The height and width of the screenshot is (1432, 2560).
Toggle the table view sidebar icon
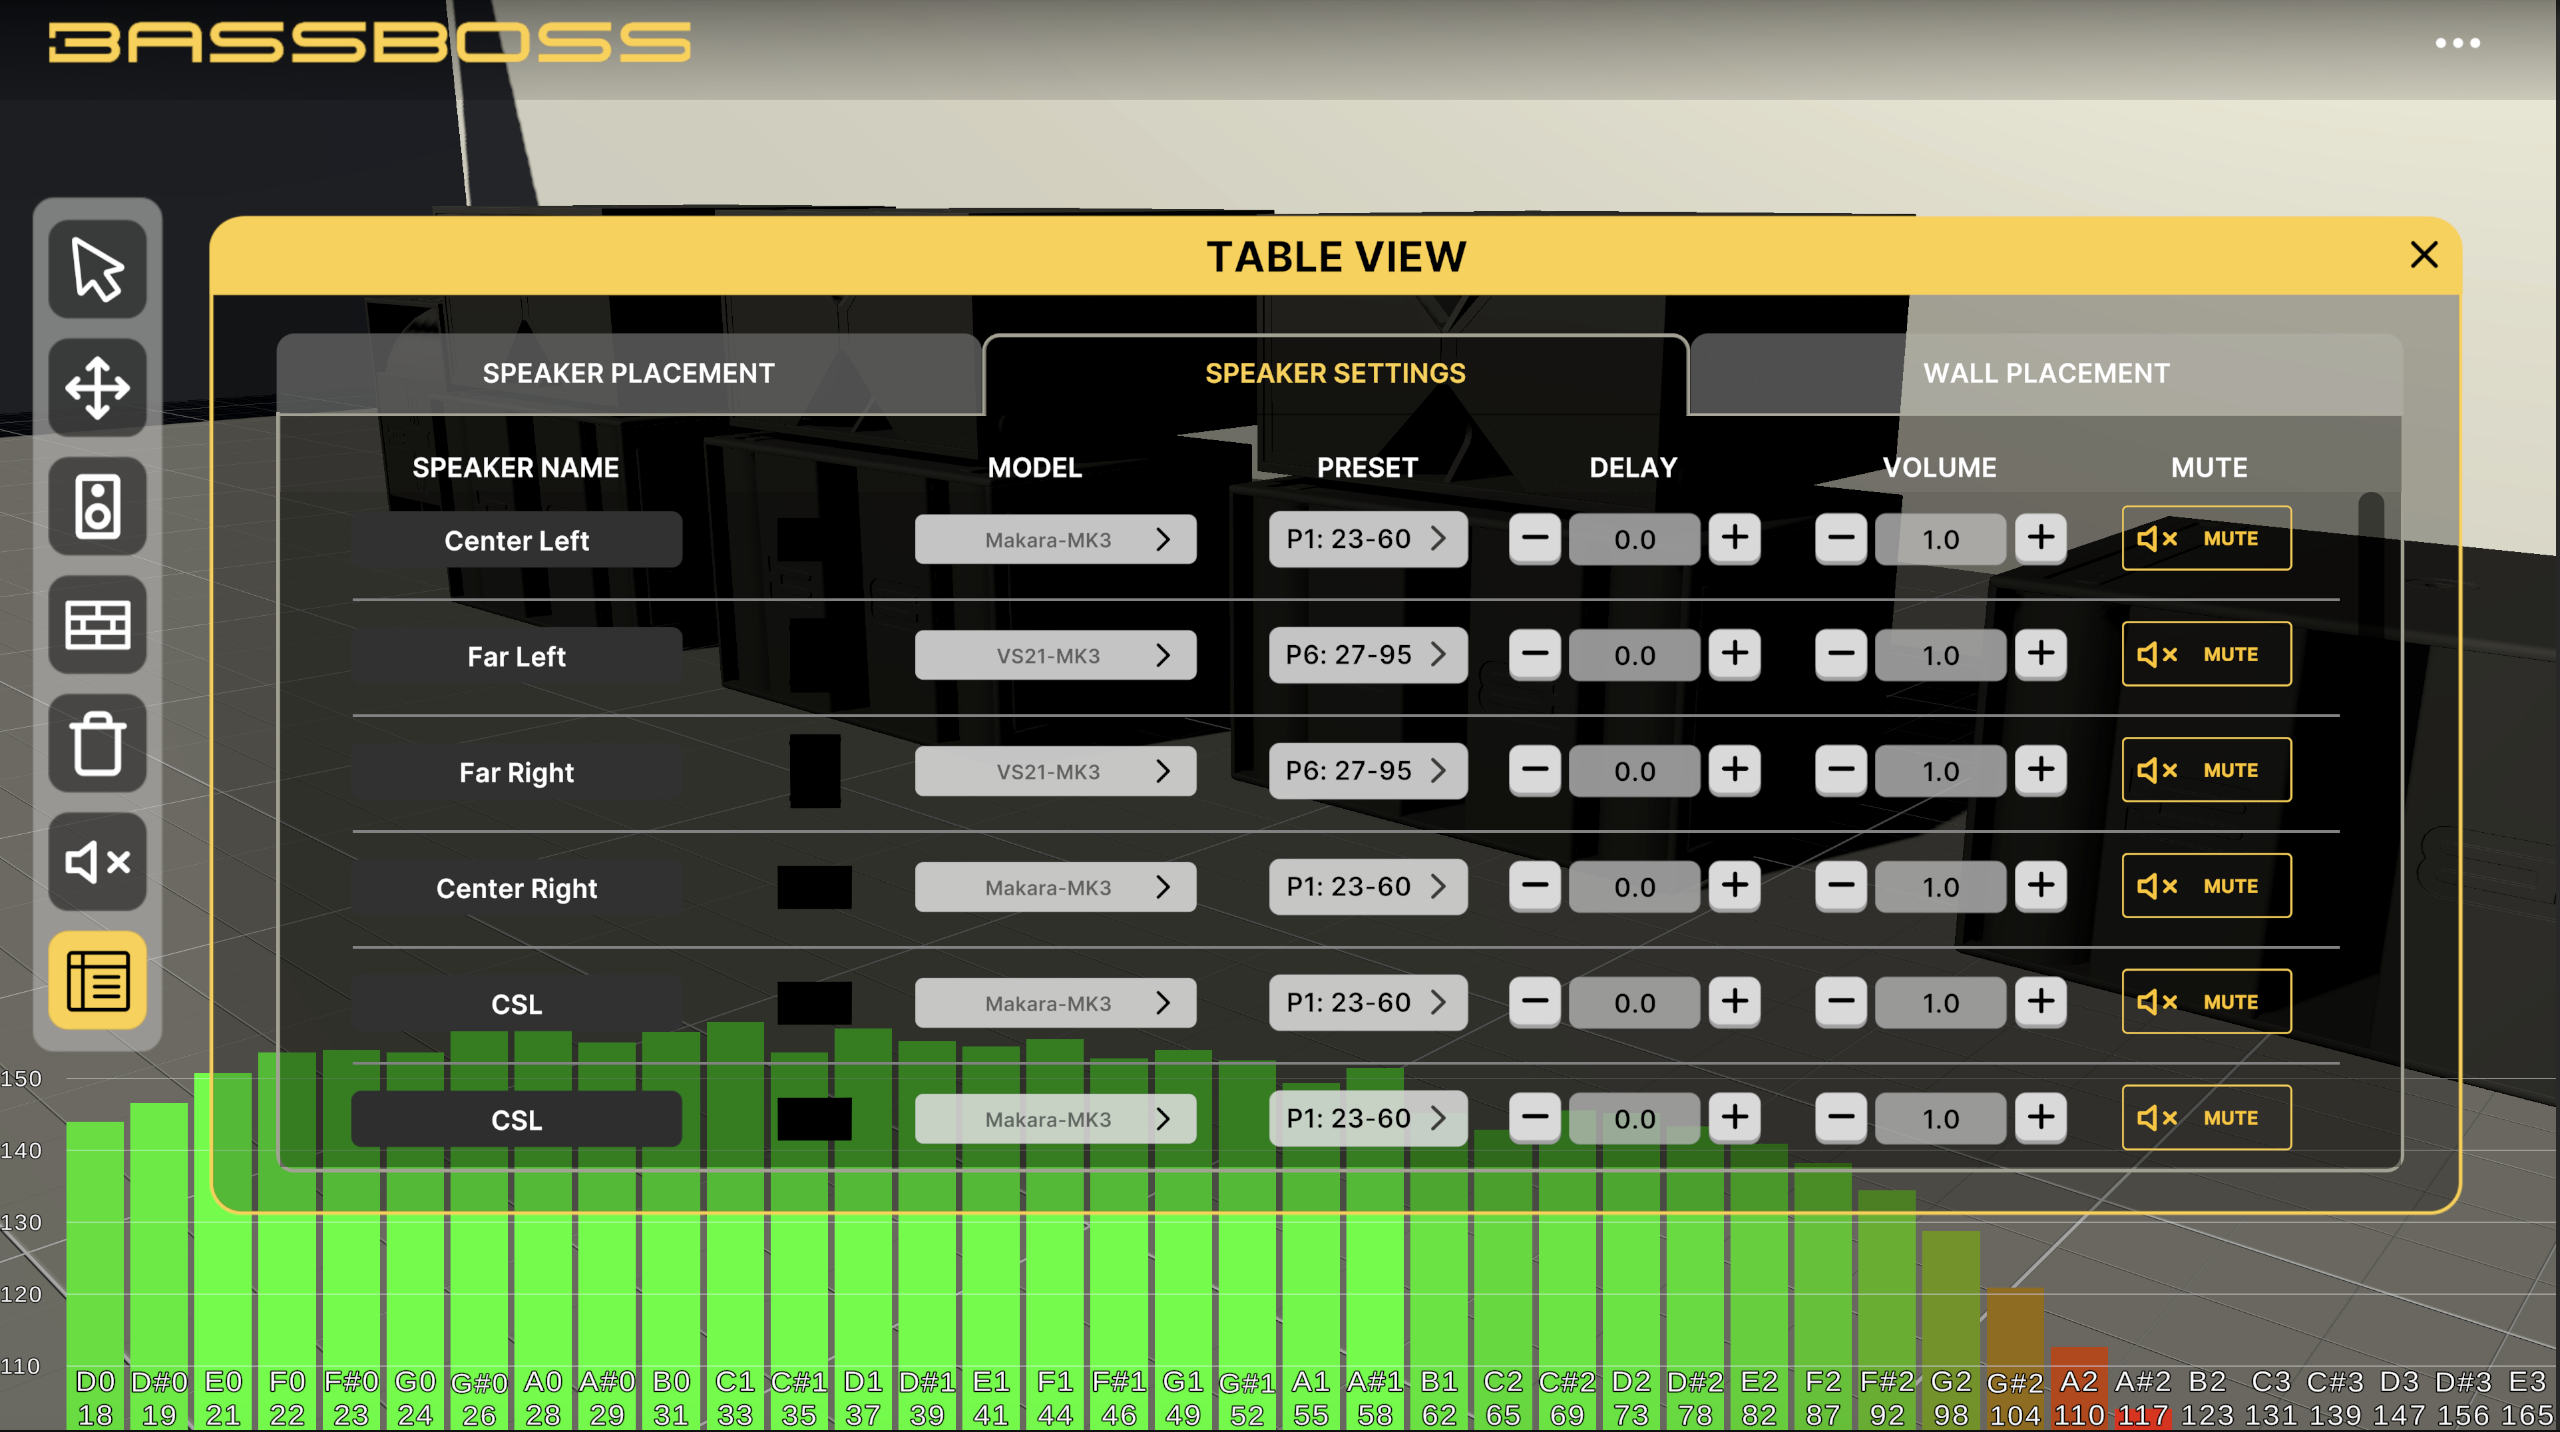(97, 980)
